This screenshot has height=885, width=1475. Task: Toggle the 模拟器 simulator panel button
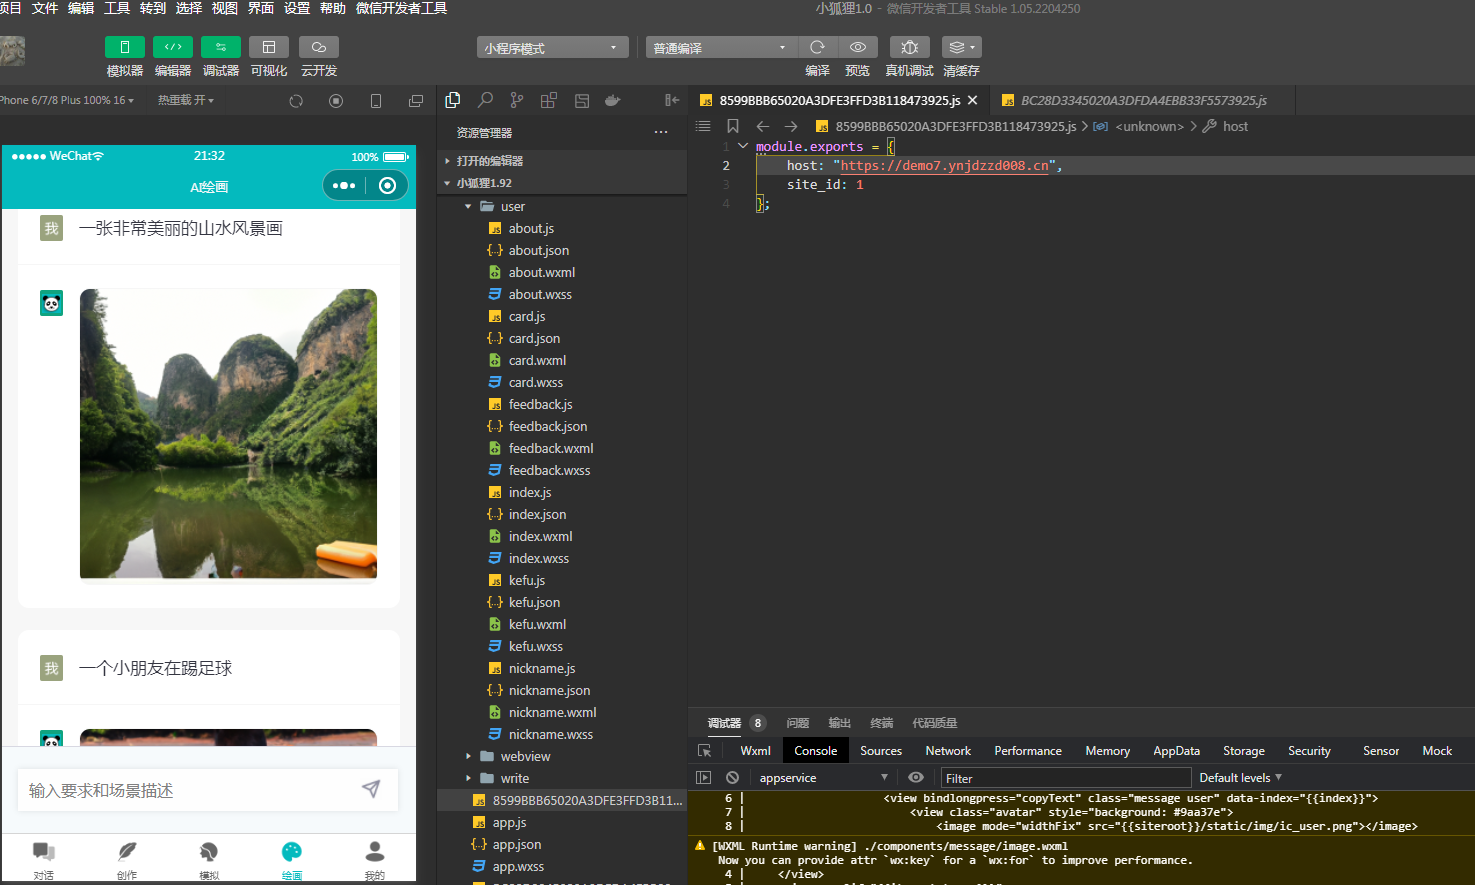125,47
